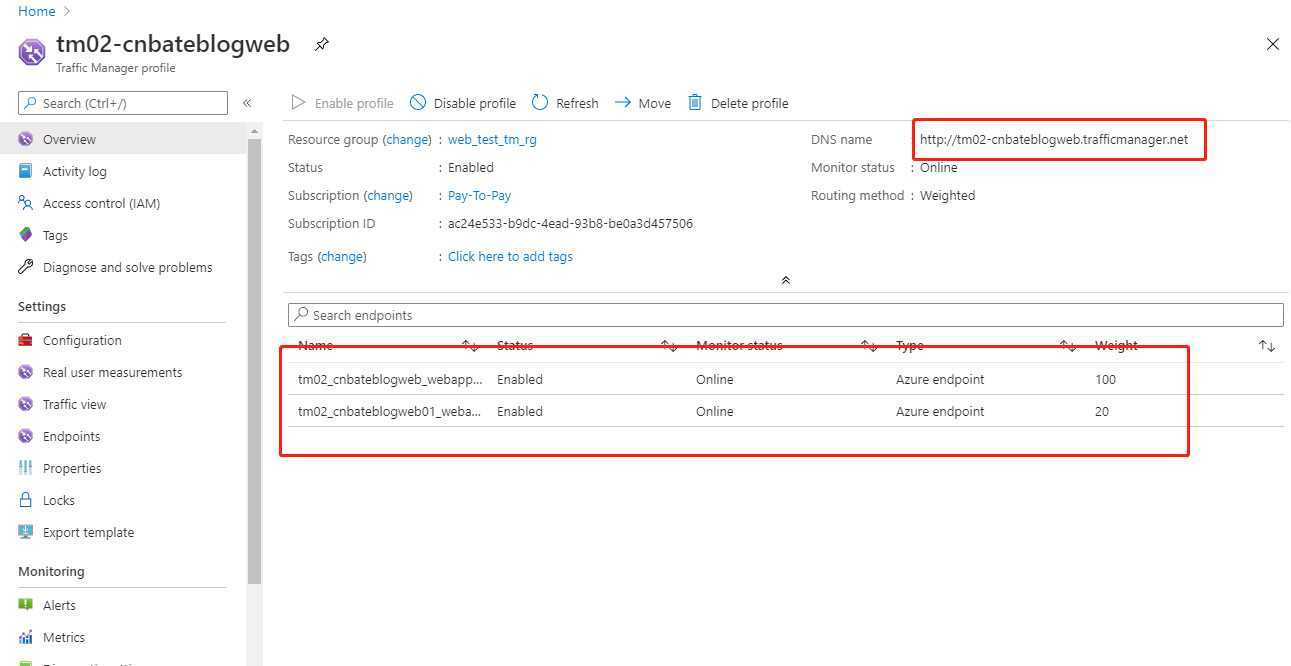The height and width of the screenshot is (666, 1291).
Task: Sort endpoints by Monitor status column
Action: [869, 346]
